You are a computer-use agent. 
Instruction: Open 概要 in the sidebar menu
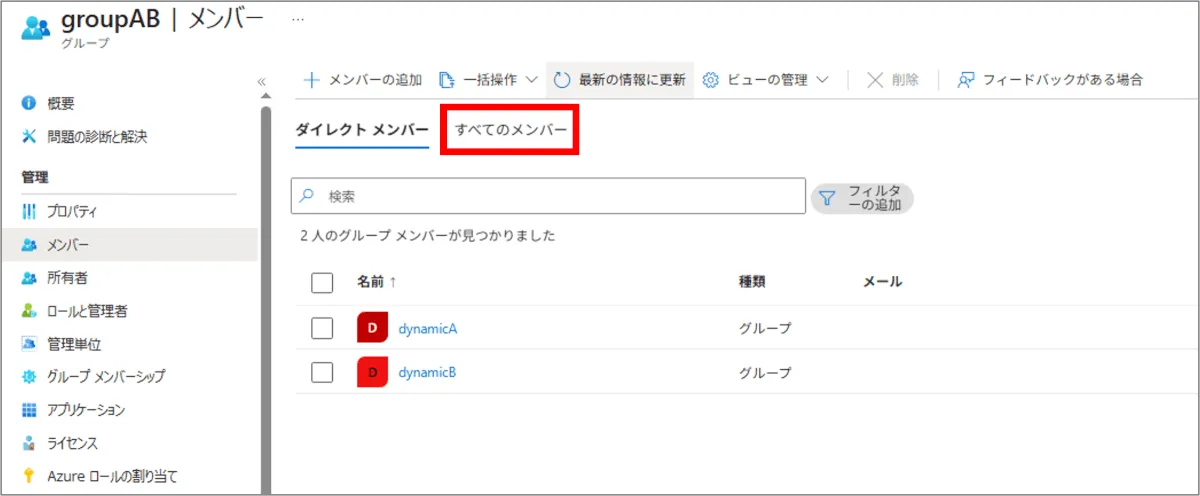(61, 104)
